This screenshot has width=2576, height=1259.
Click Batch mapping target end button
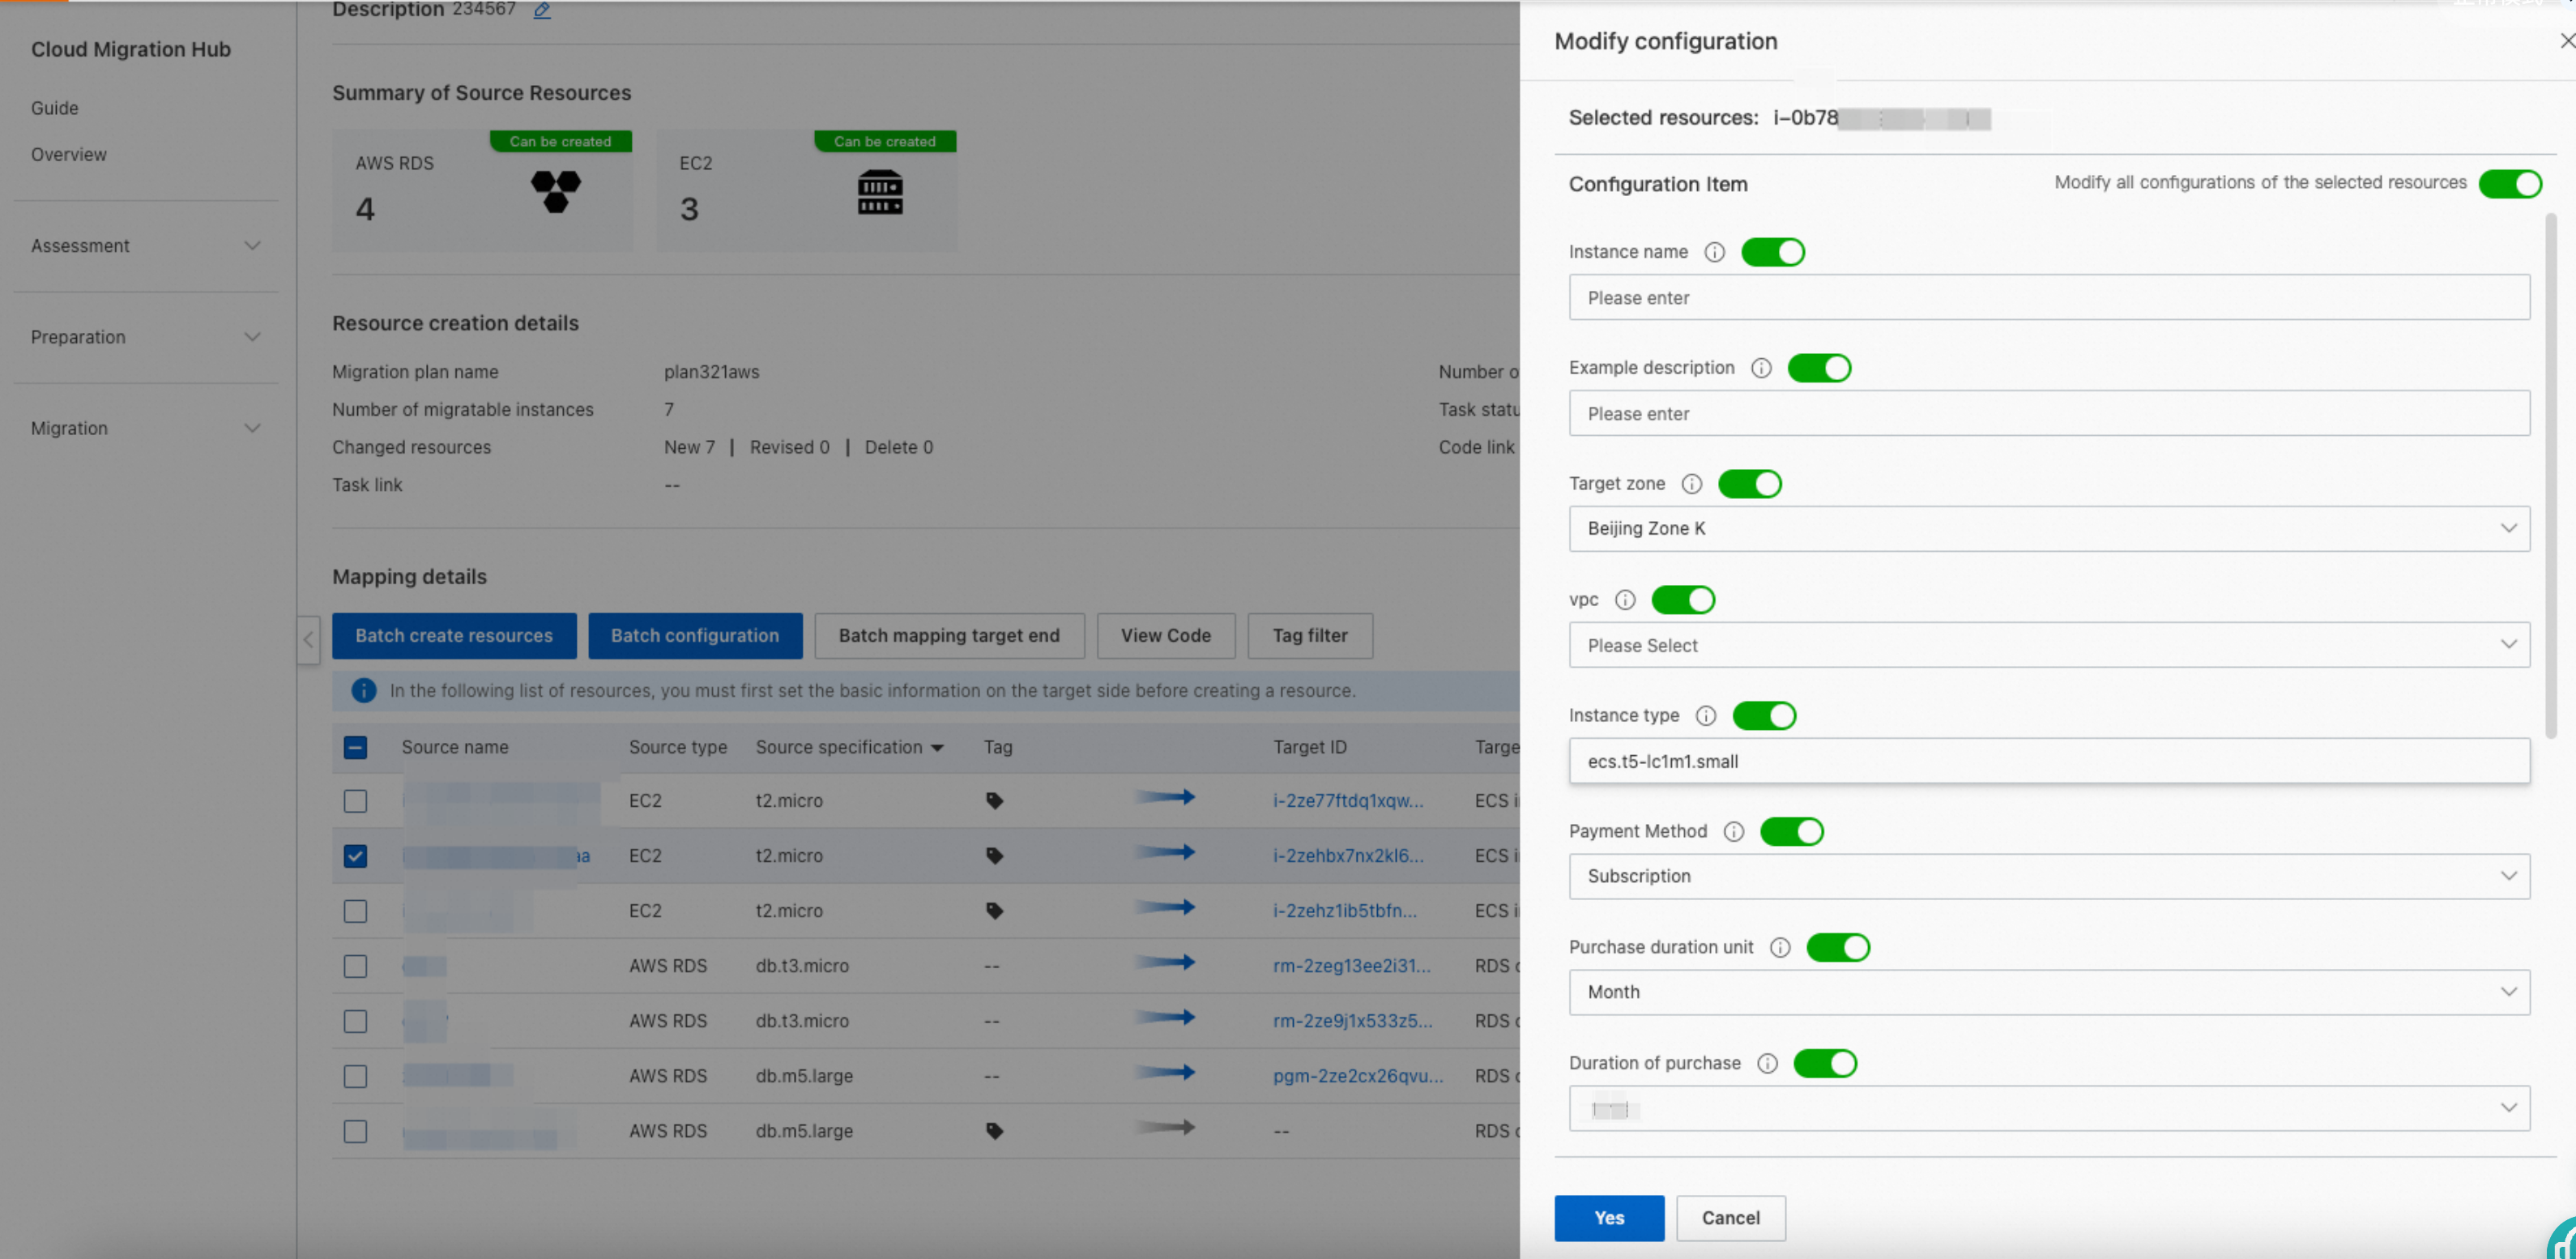tap(949, 636)
